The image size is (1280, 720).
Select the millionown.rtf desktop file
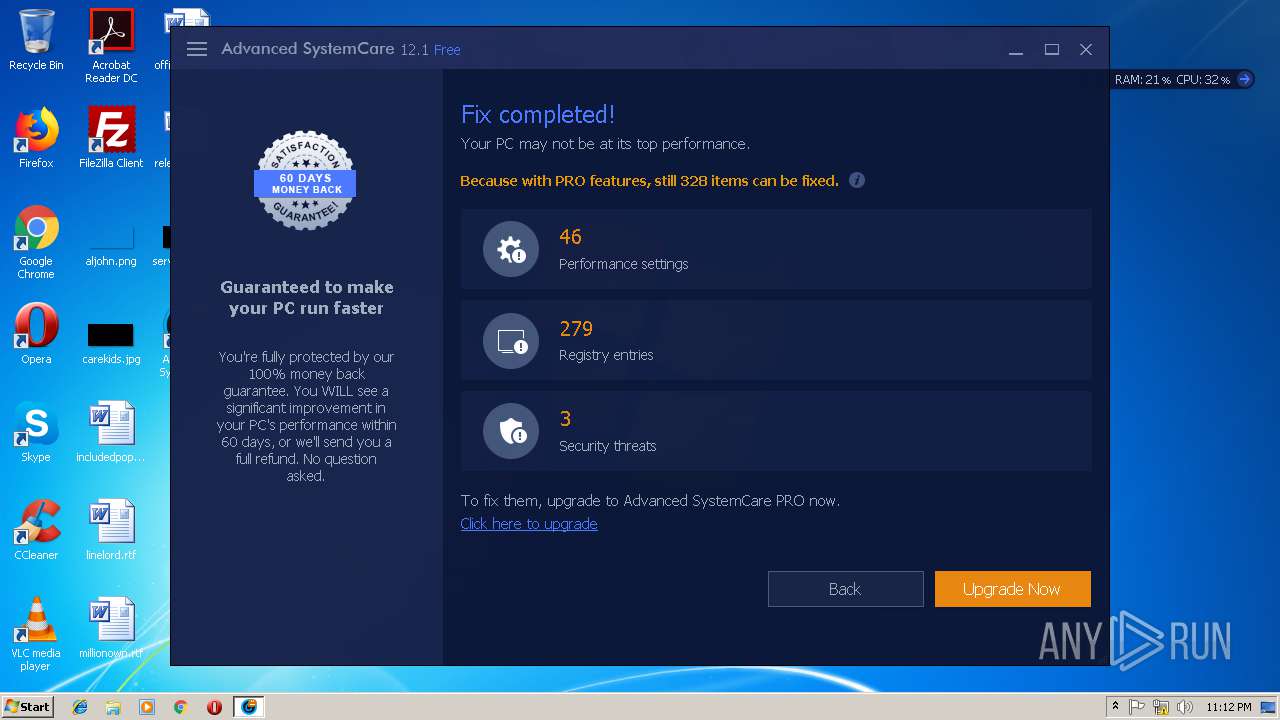(x=111, y=628)
